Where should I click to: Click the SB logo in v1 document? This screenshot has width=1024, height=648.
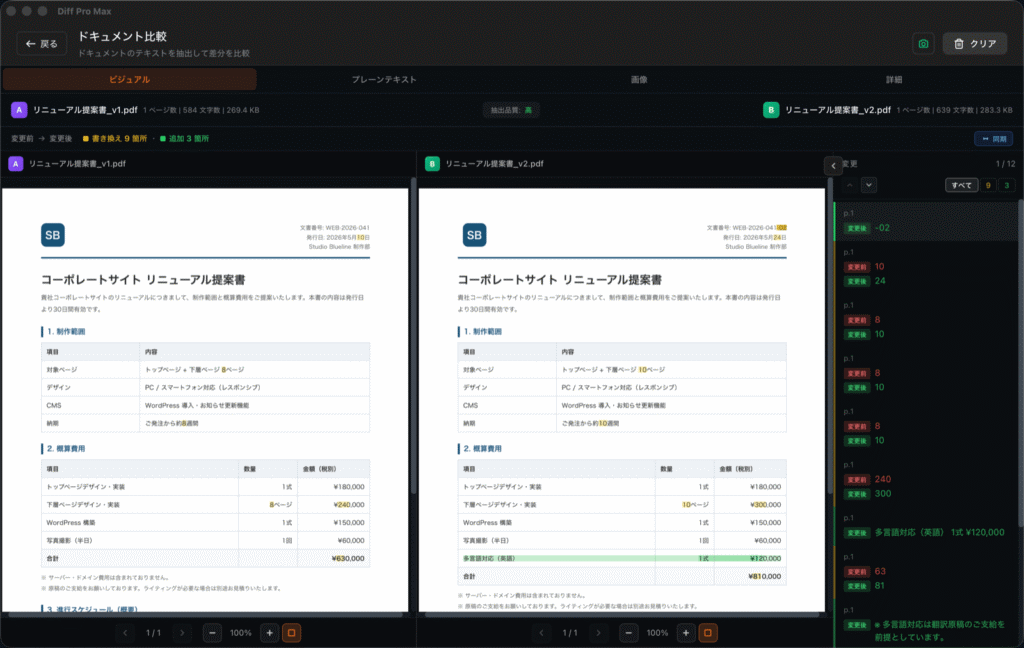tap(53, 235)
